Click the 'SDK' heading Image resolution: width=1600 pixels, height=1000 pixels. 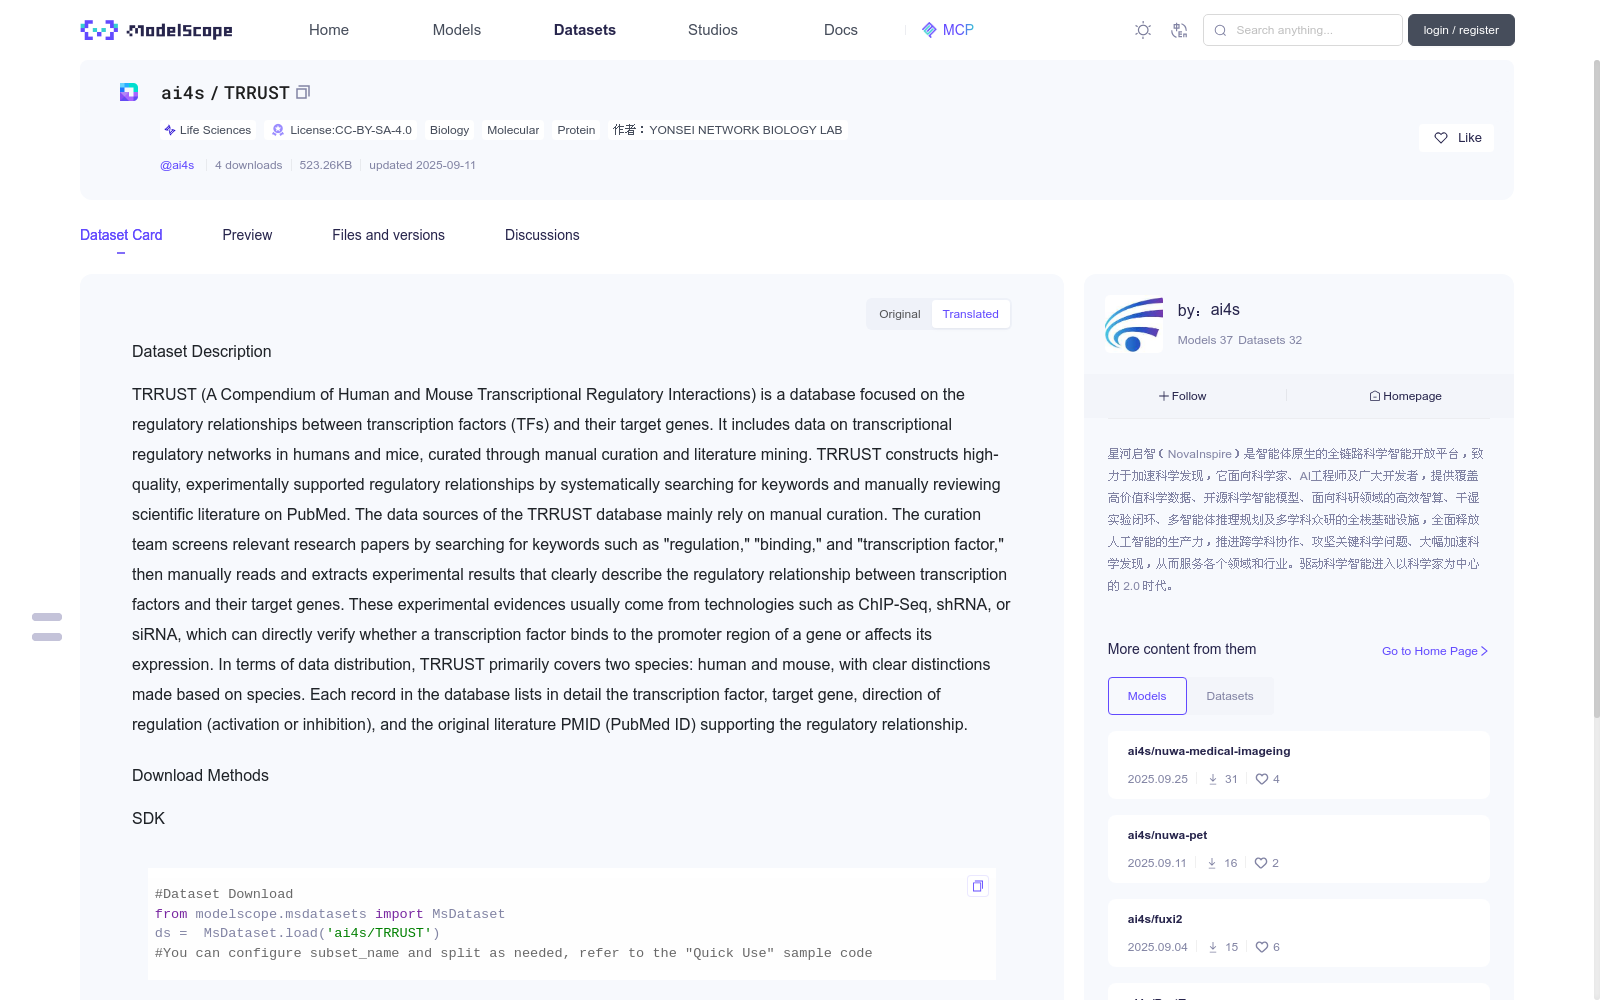[148, 819]
